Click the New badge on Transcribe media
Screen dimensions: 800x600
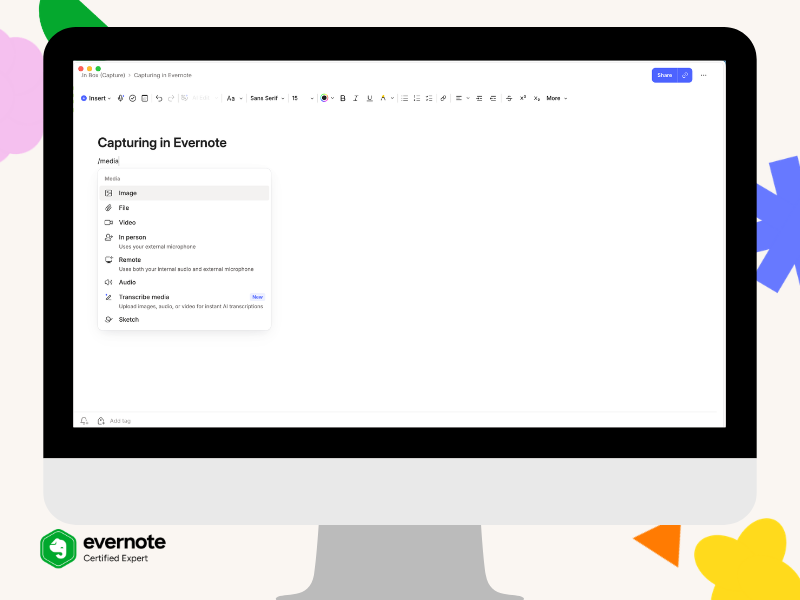pyautogui.click(x=258, y=297)
